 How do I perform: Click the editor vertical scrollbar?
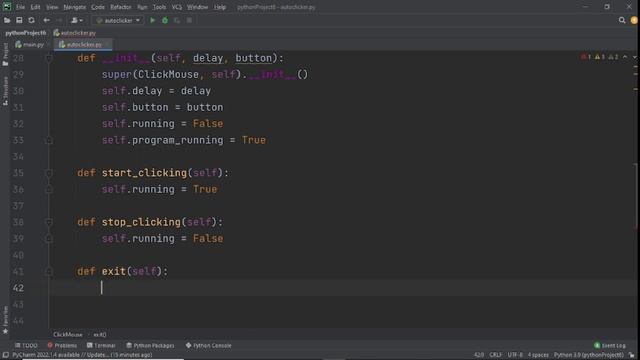[x=636, y=196]
